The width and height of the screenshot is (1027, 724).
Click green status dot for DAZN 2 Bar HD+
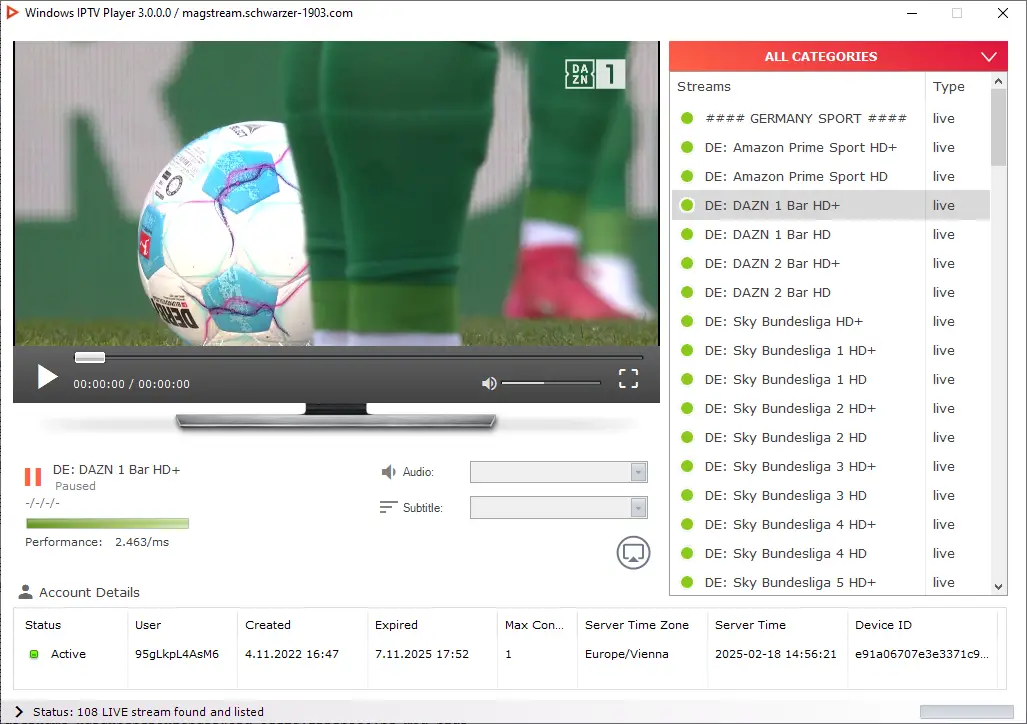click(687, 263)
